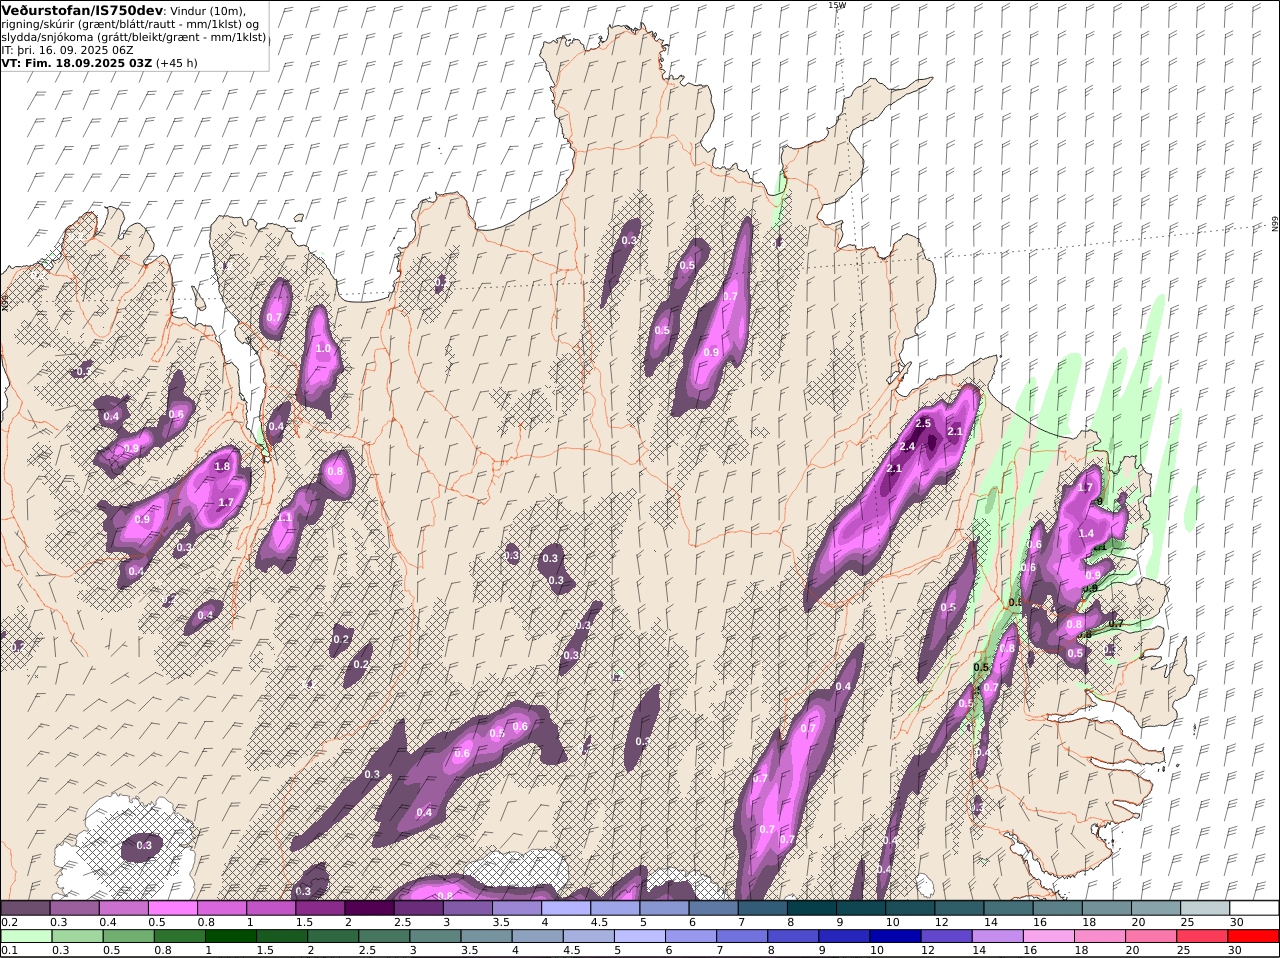Click the N99 latitude label on the right edge
Image resolution: width=1280 pixels, height=958 pixels.
tap(1275, 225)
